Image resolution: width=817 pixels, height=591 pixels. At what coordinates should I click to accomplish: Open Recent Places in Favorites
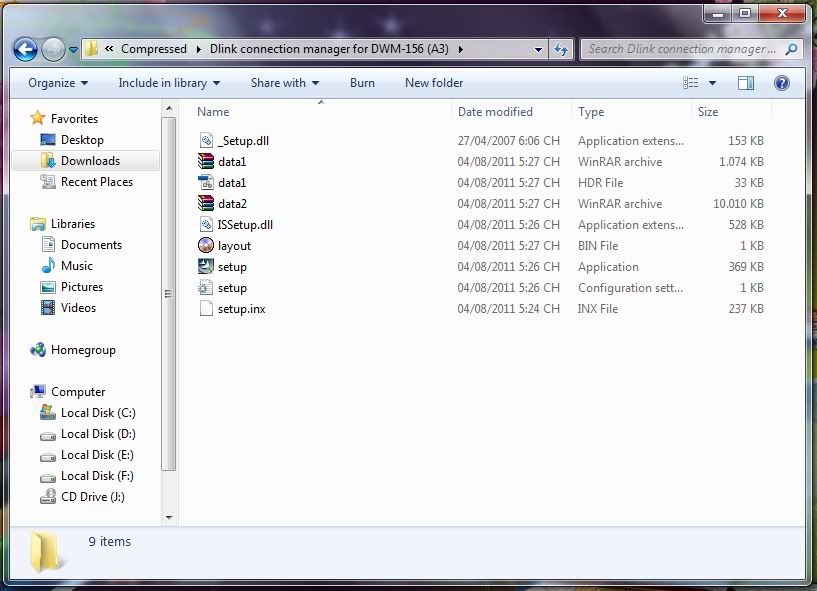coord(97,182)
